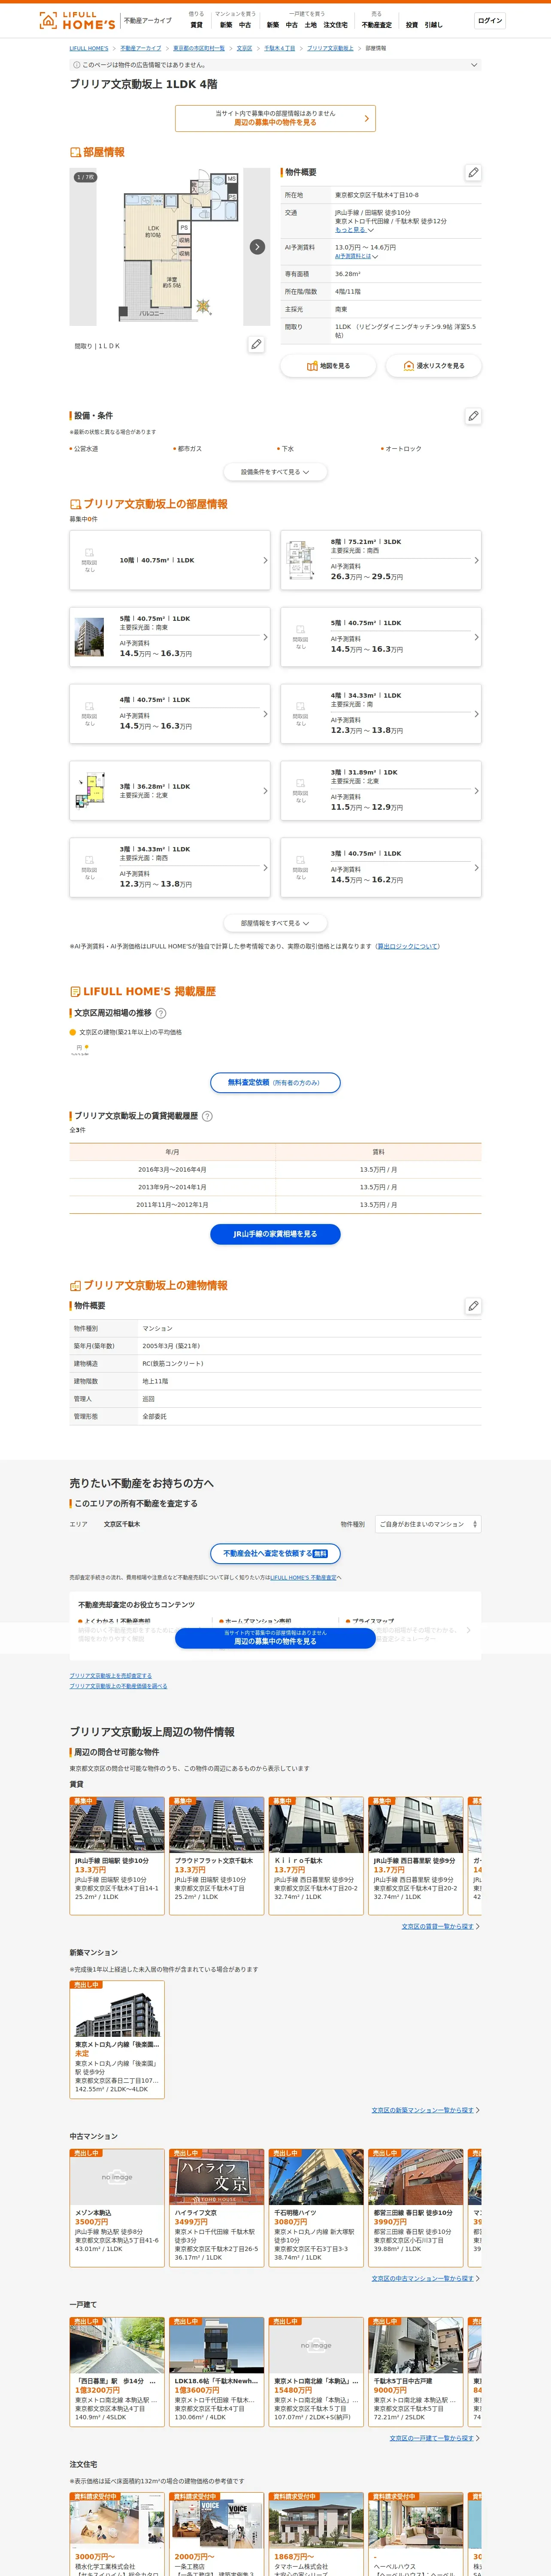Click the top 周辺の募集中の物件を見る banner
The width and height of the screenshot is (551, 2576).
275,118
